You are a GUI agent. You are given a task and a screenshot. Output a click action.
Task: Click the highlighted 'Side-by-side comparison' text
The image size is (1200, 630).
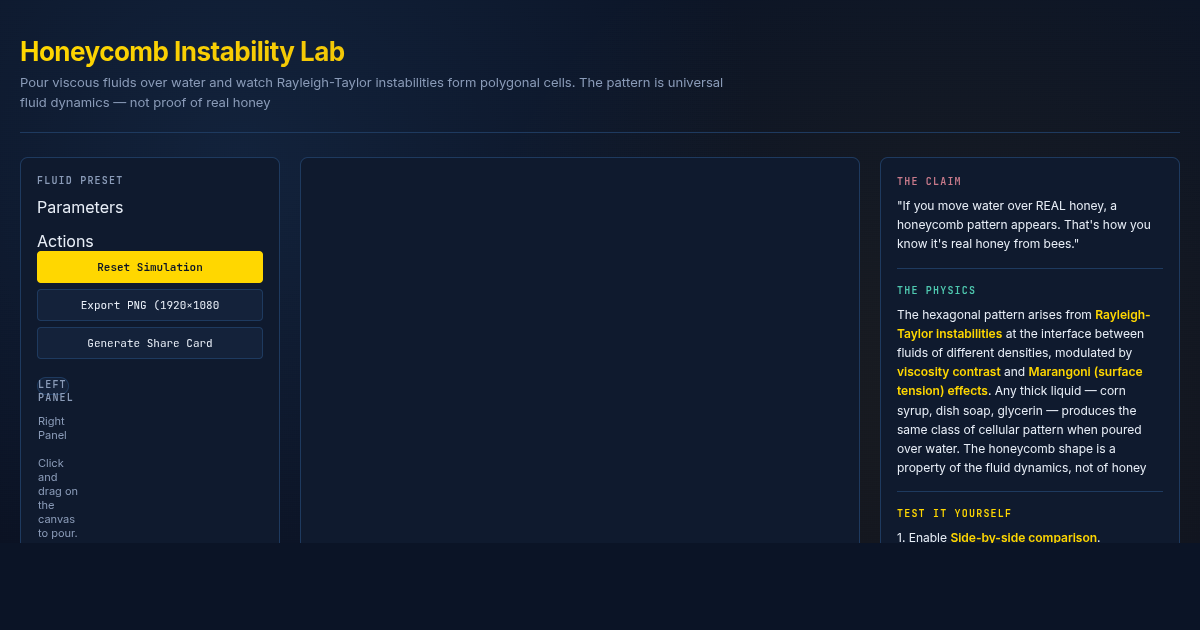(x=1024, y=538)
